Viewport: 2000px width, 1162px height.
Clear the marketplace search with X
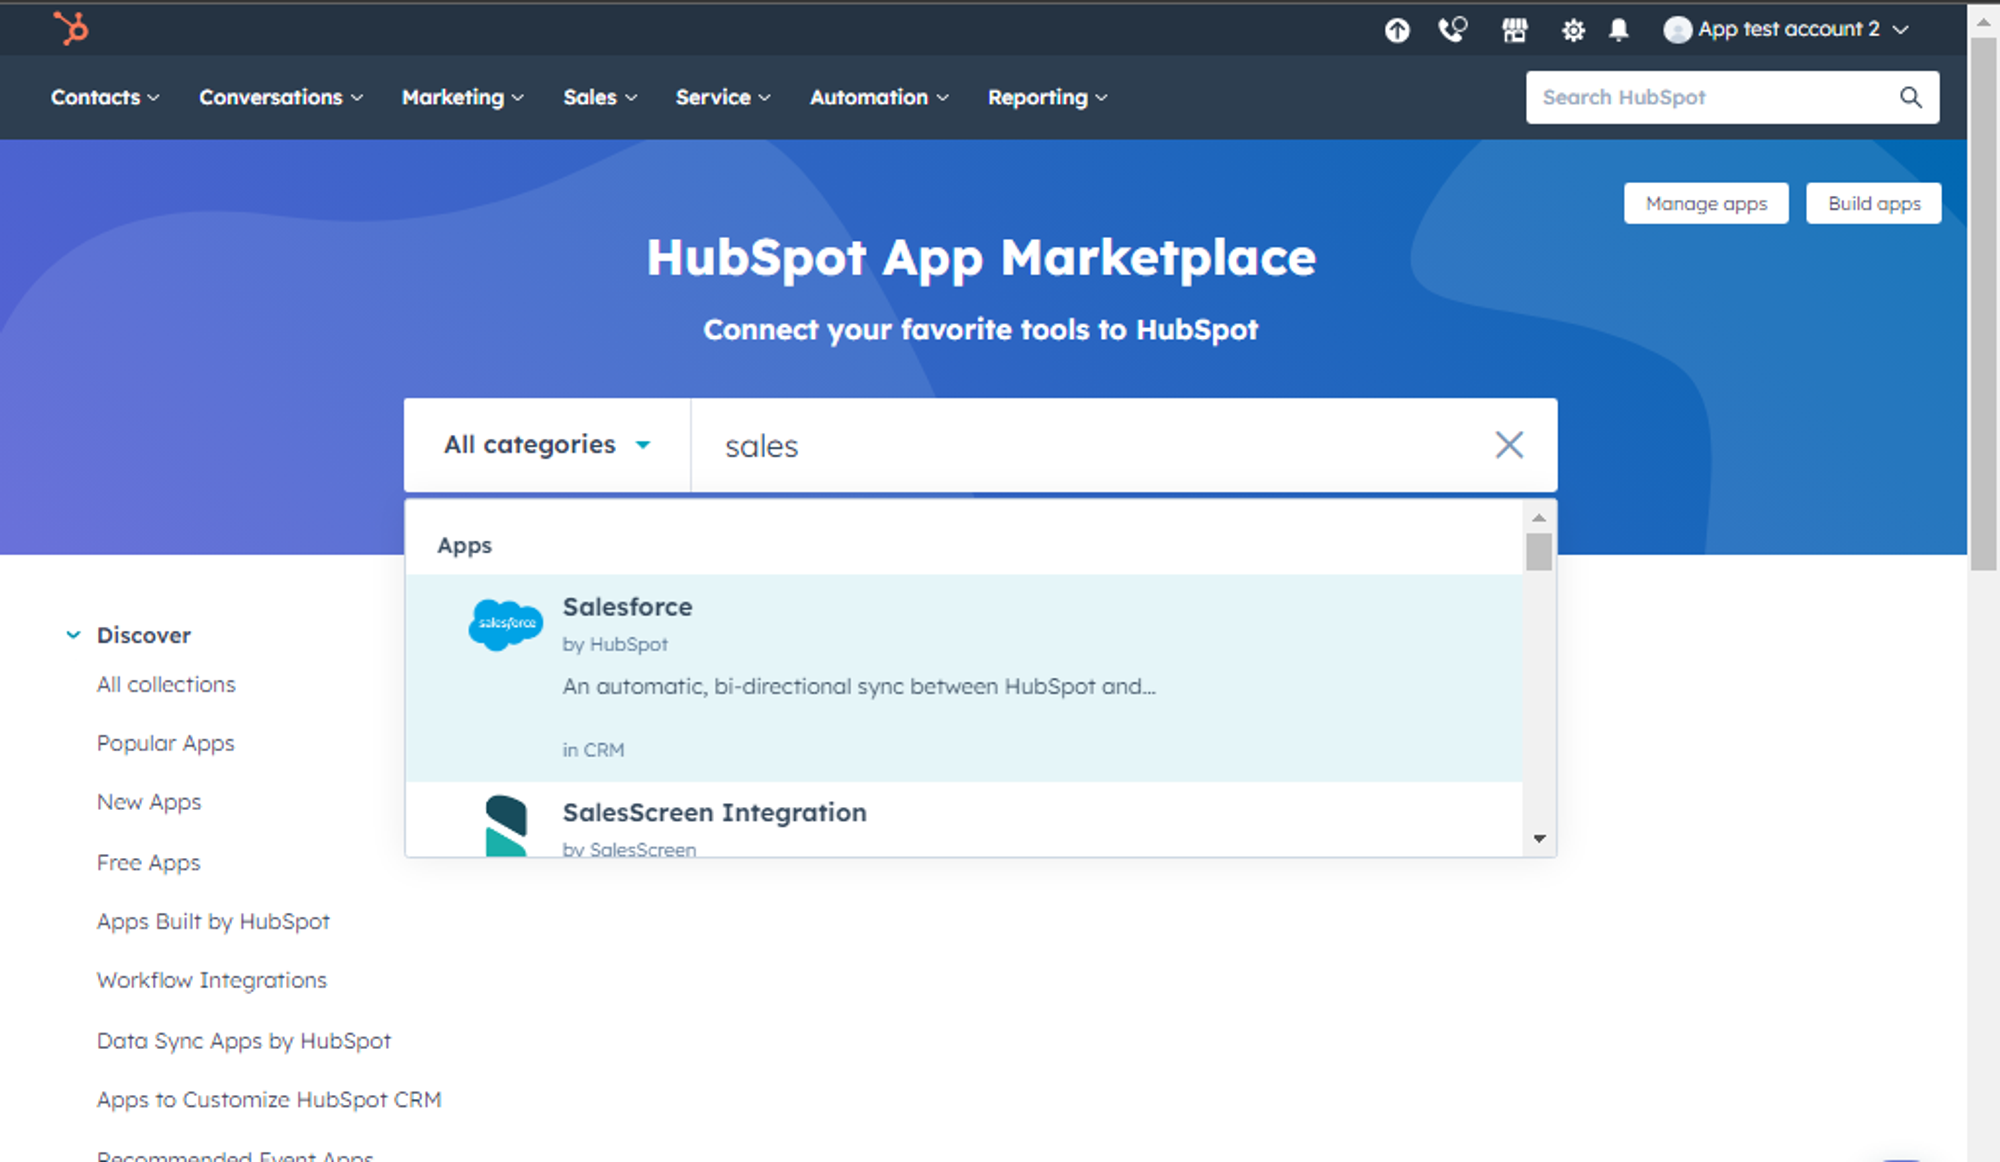coord(1509,445)
